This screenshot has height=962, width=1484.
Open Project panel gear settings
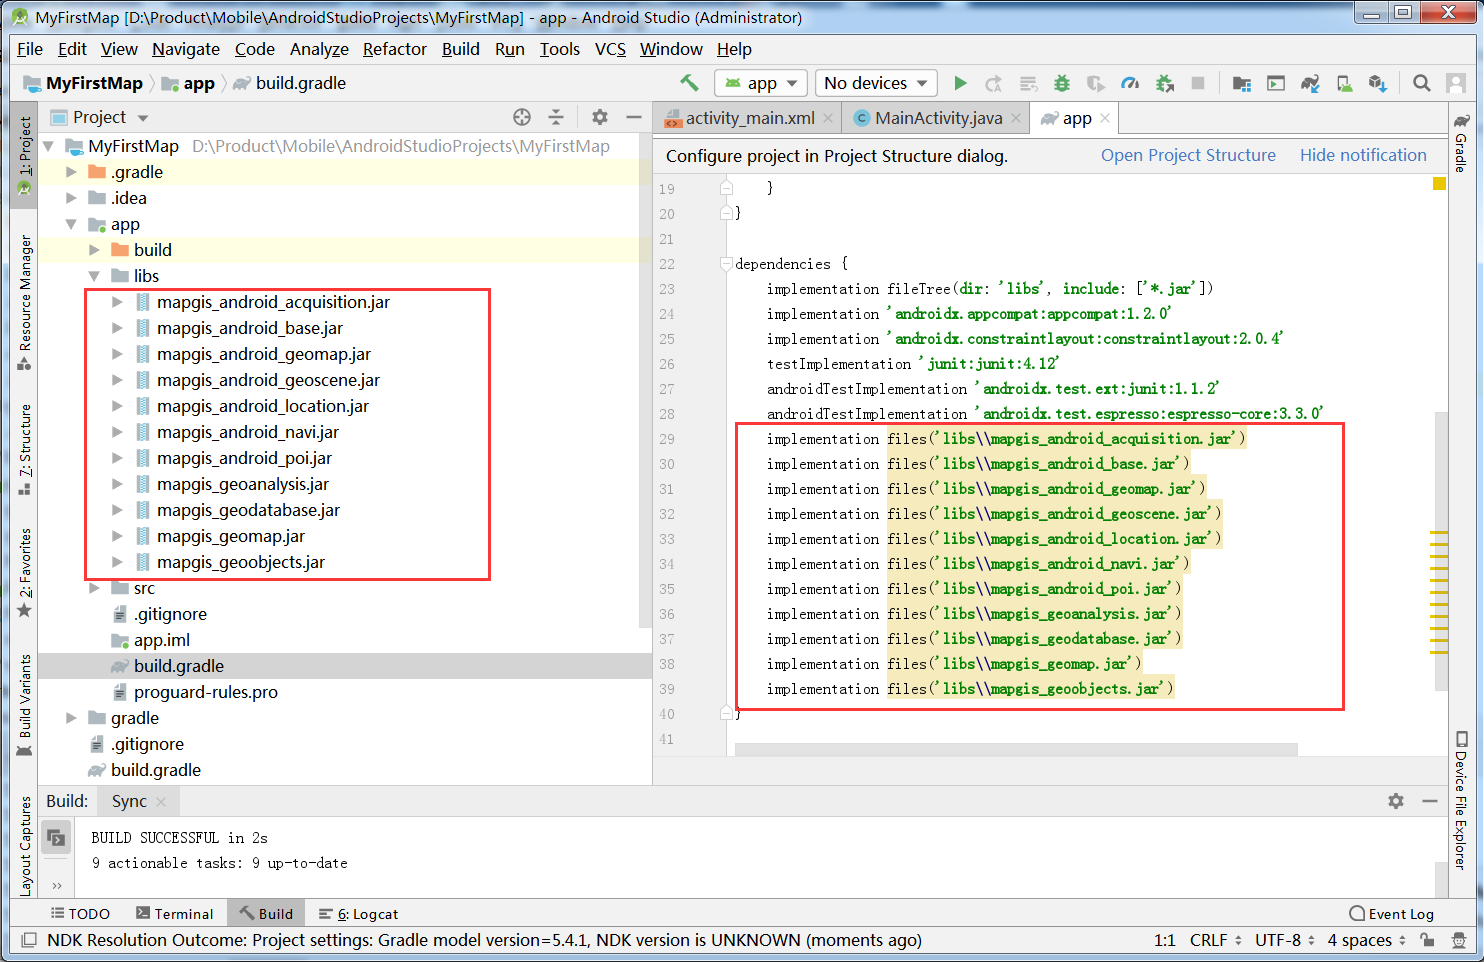coord(600,117)
